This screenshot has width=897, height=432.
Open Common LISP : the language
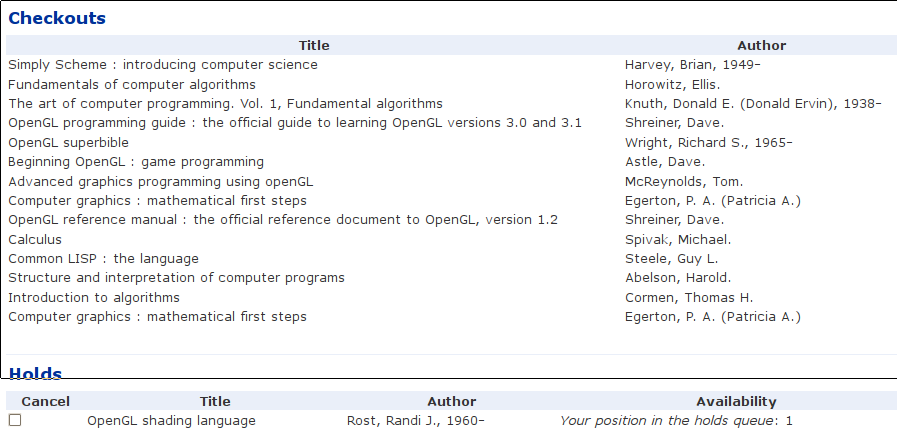pyautogui.click(x=104, y=259)
